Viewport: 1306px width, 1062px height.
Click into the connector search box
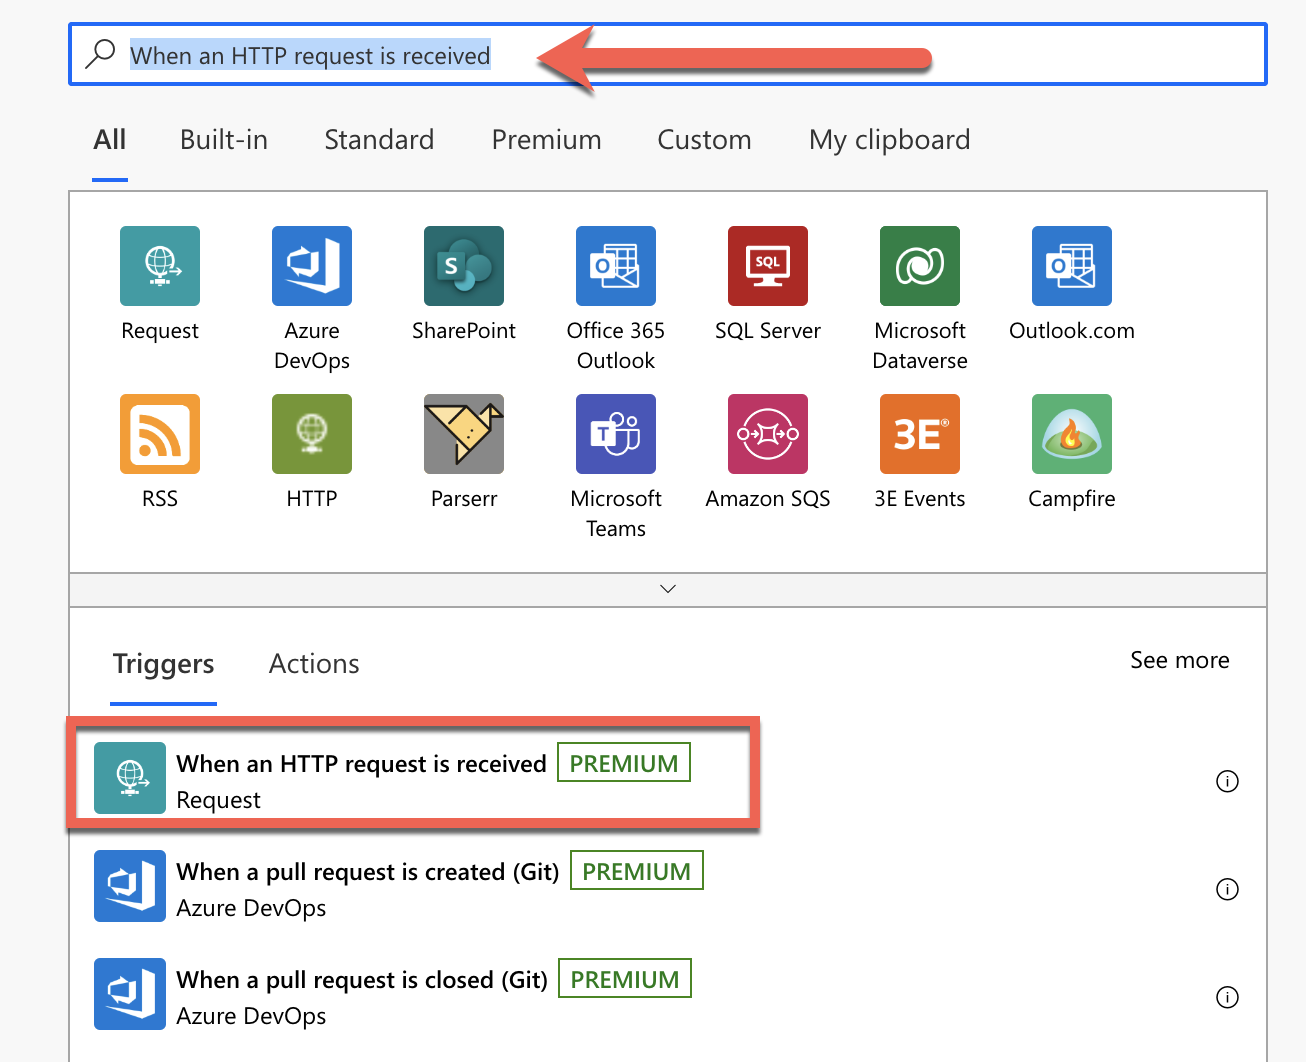click(668, 54)
